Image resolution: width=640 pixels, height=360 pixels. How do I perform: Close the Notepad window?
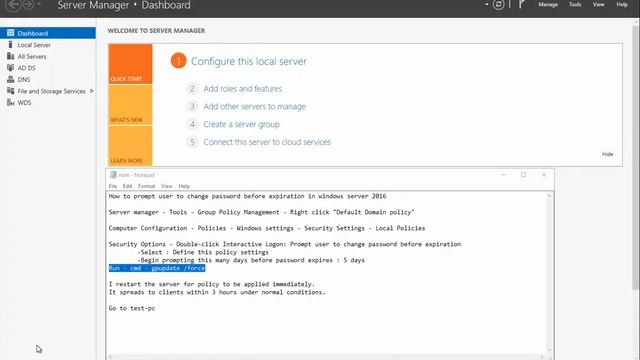544,175
